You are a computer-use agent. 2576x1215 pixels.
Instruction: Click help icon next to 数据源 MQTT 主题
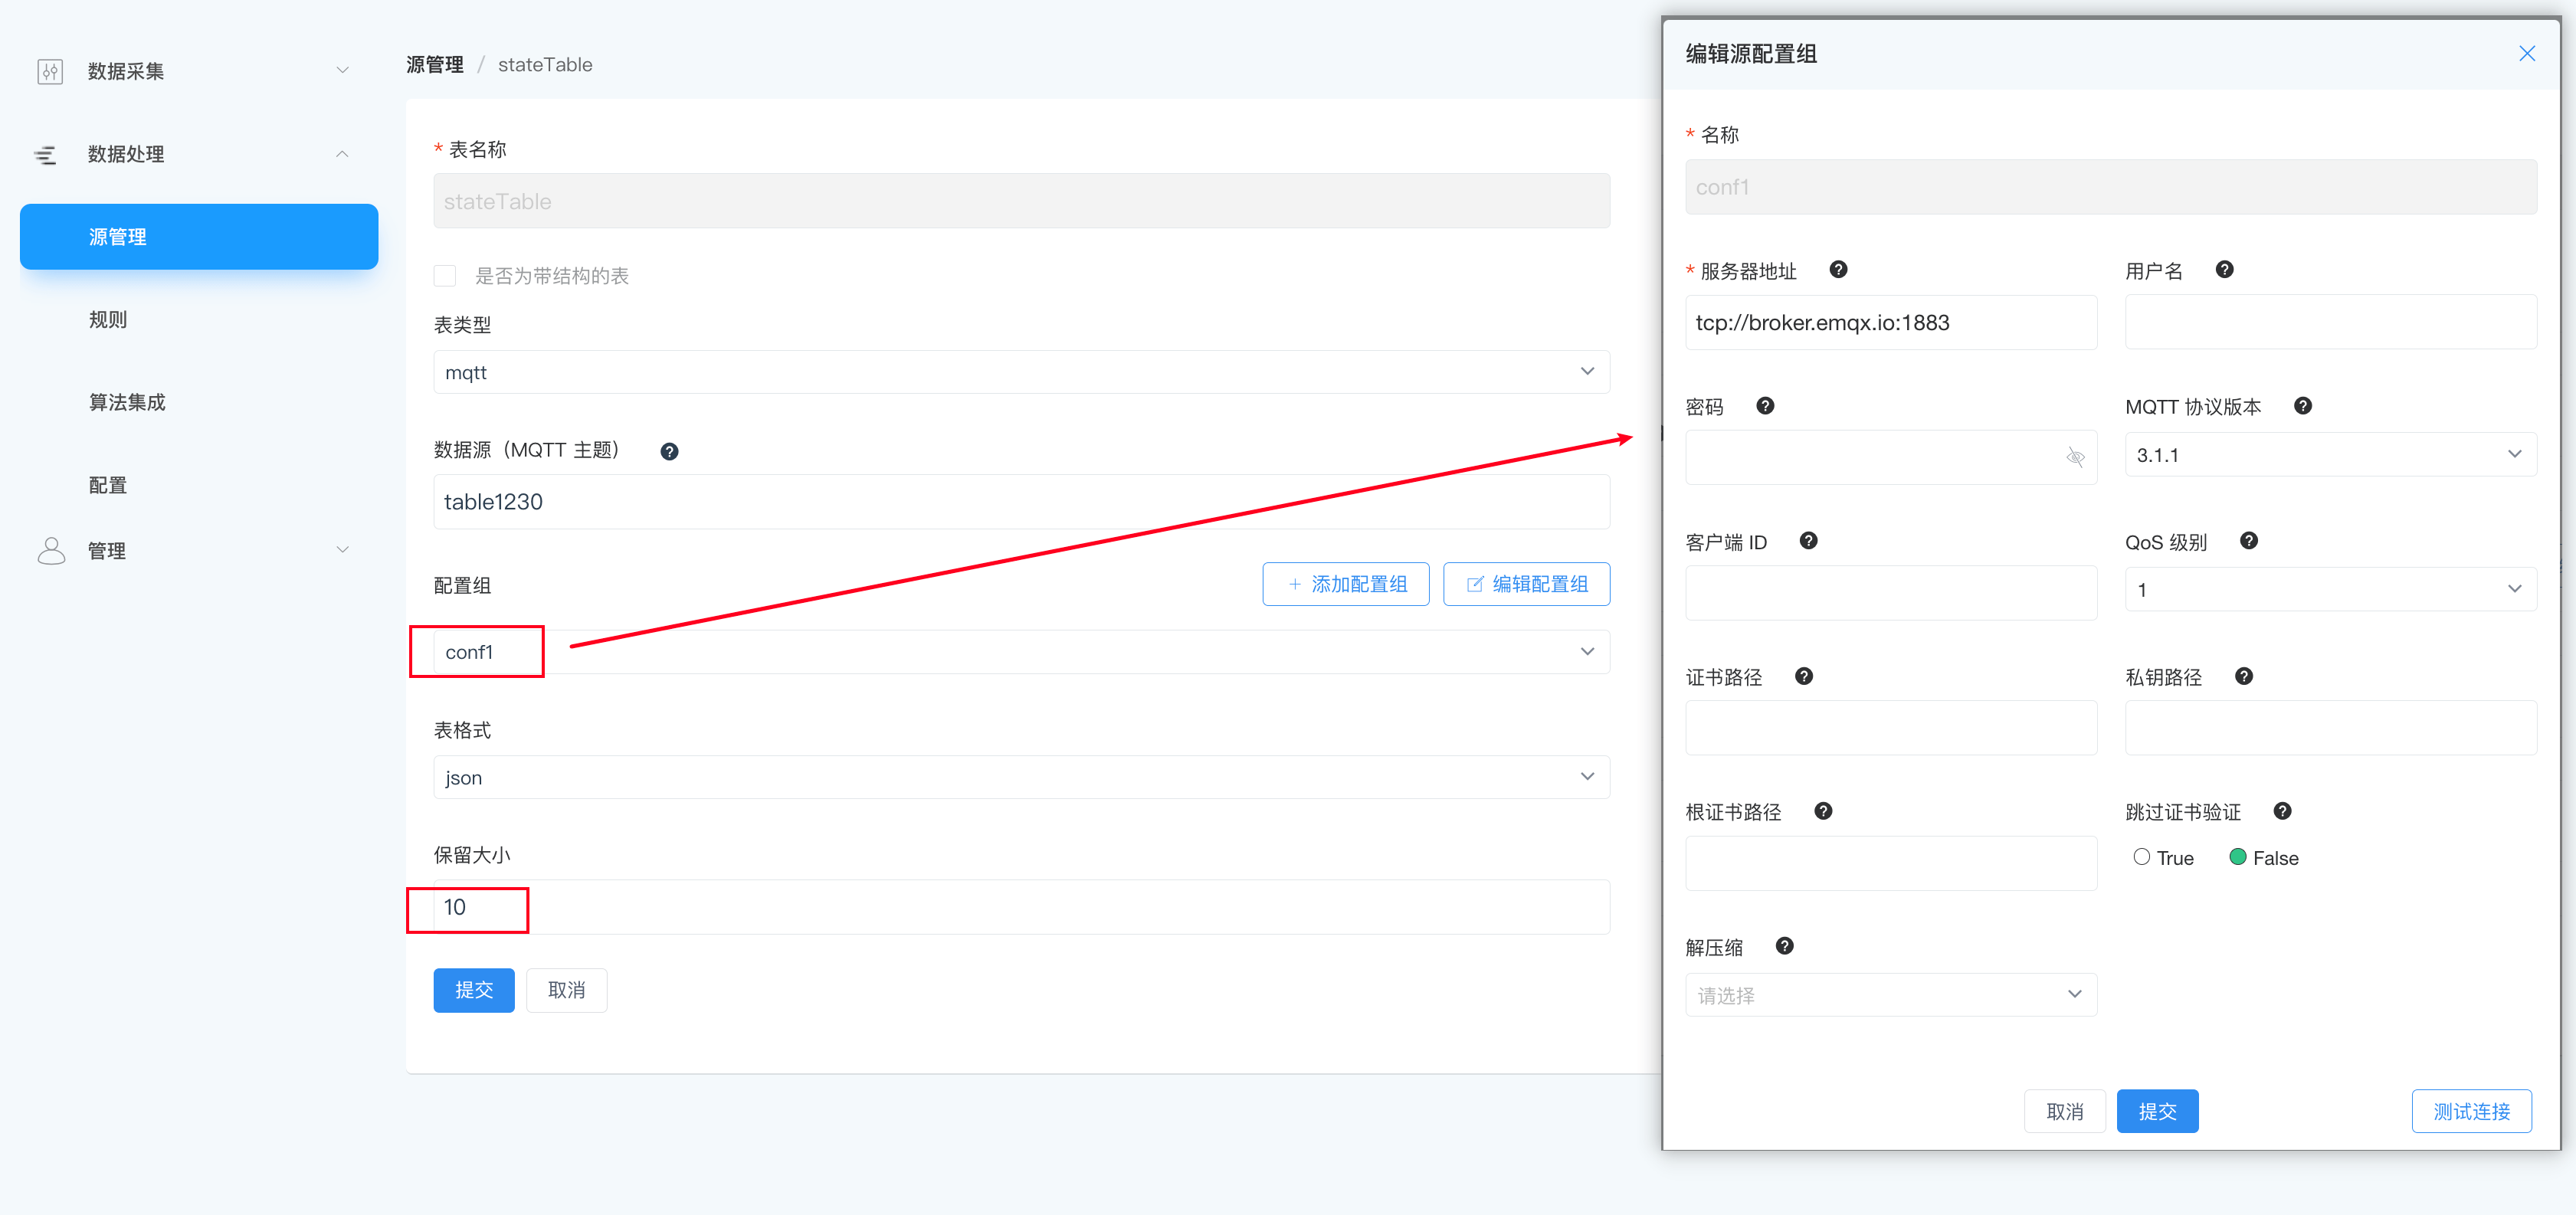click(x=669, y=451)
